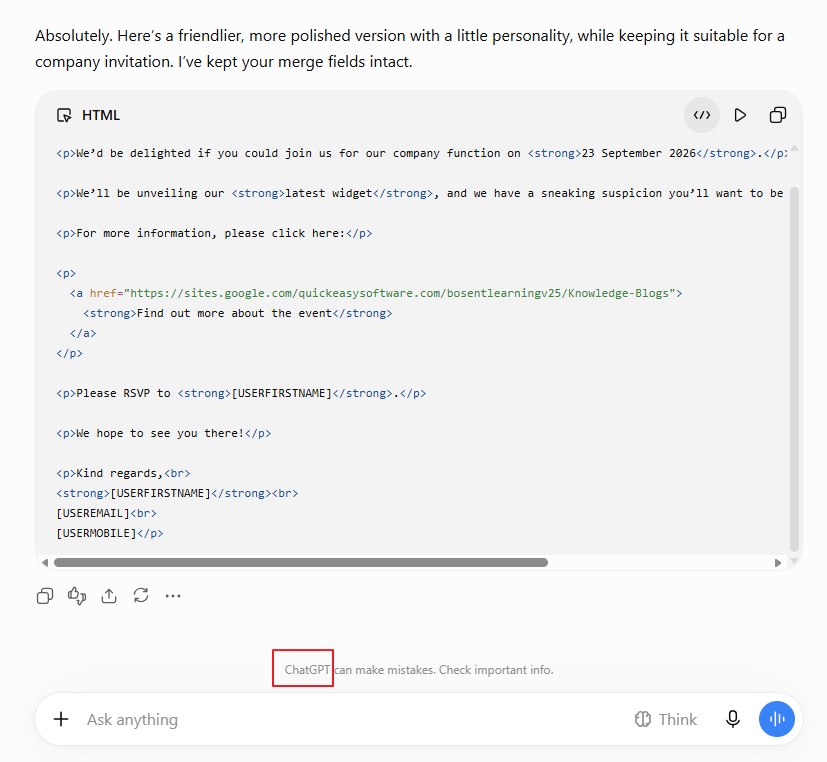The width and height of the screenshot is (827, 762).
Task: Click the Kind regards, line in the code
Action: coord(123,473)
